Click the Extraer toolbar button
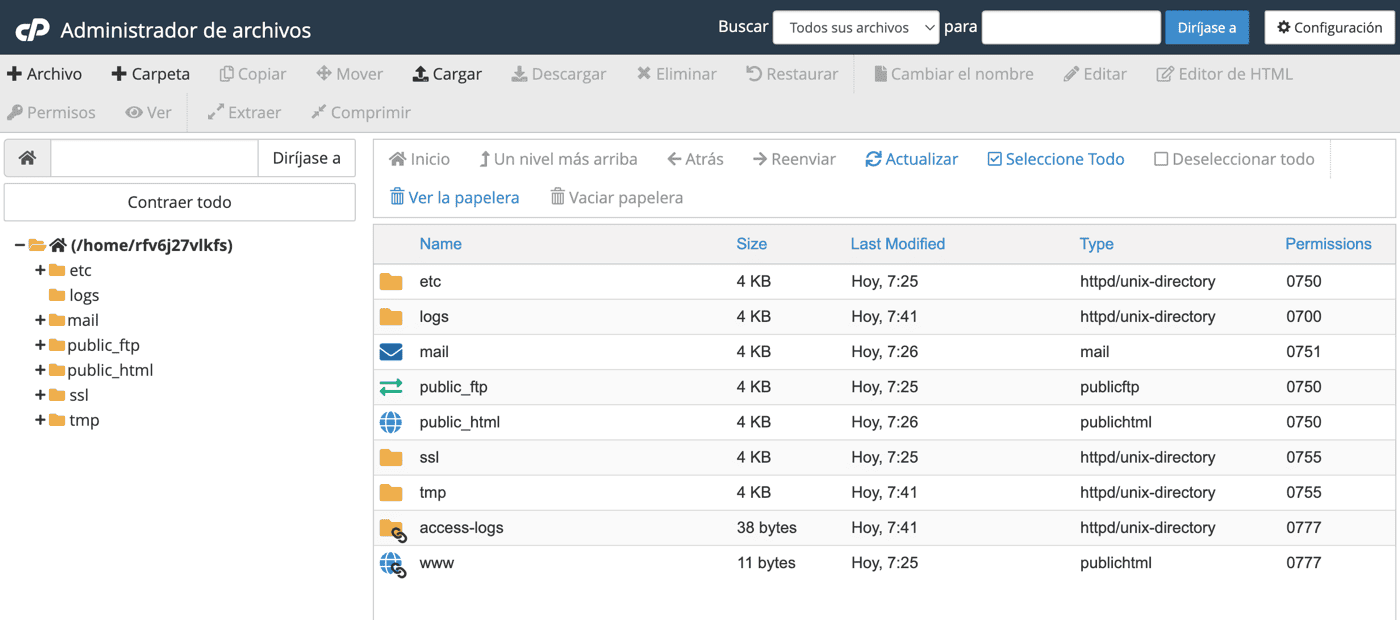The image size is (1400, 620). (245, 112)
